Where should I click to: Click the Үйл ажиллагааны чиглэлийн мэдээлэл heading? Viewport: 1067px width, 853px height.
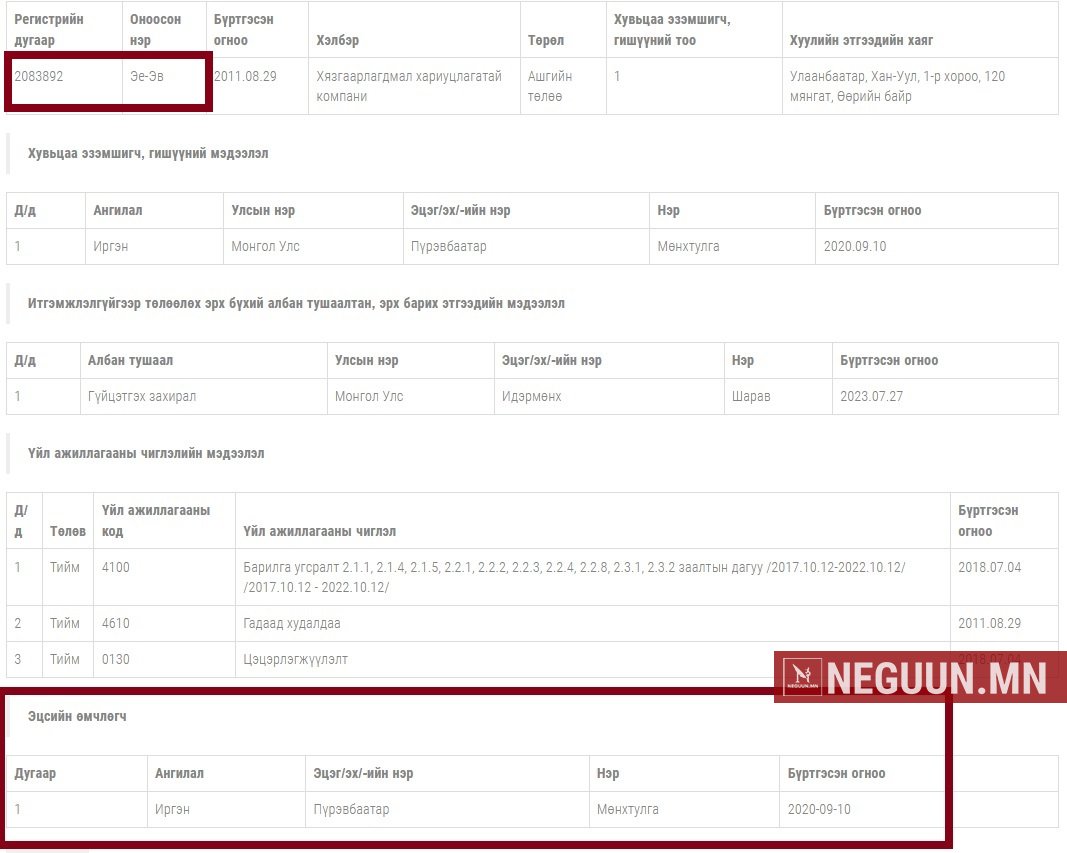coord(146,454)
